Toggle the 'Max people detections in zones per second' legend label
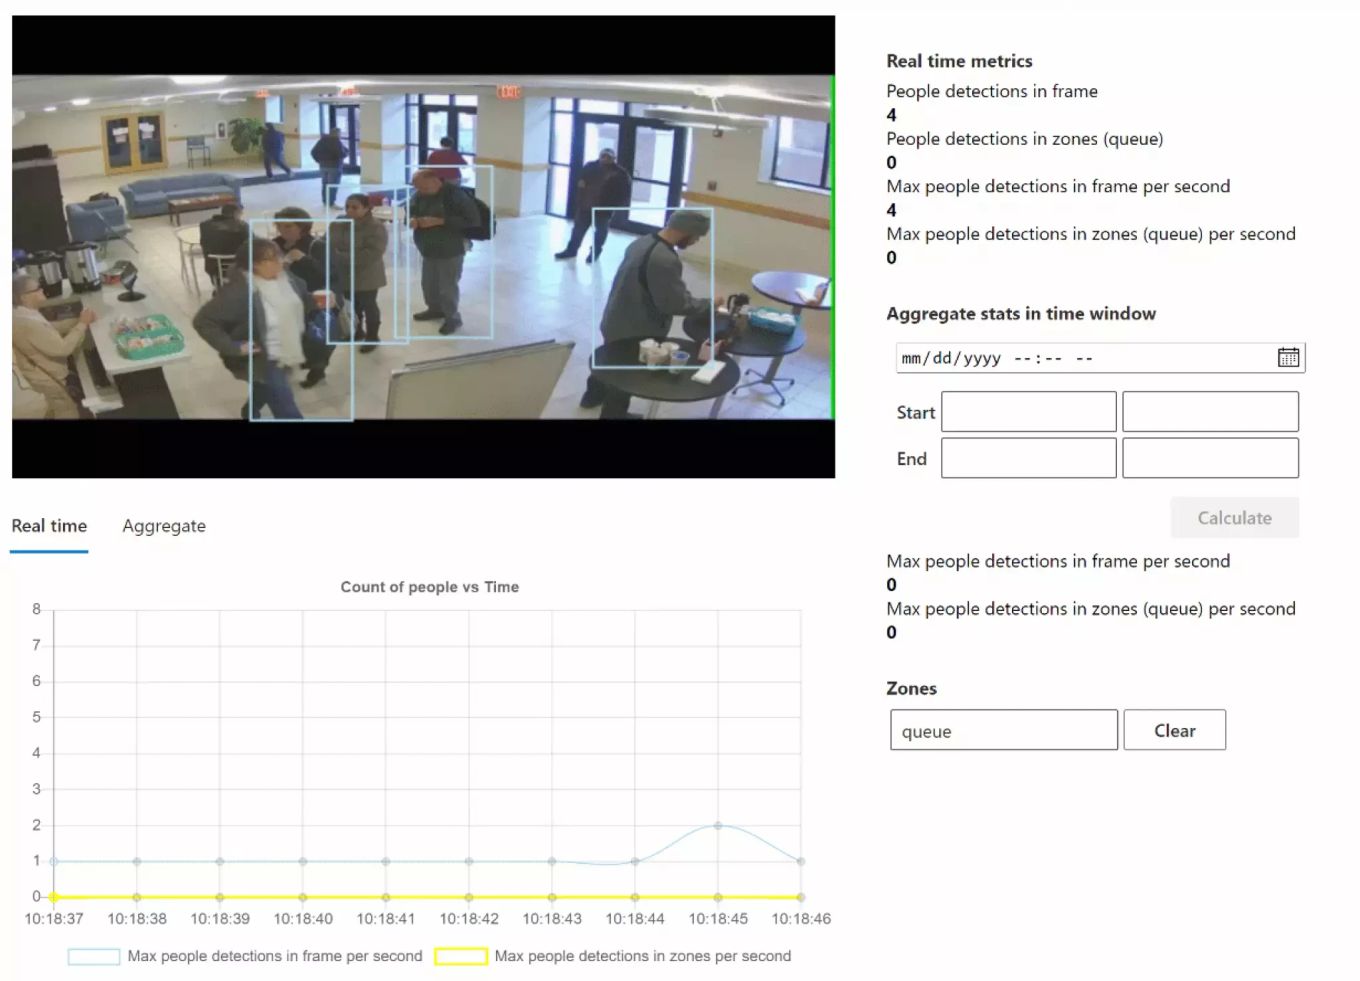This screenshot has width=1360, height=981. coord(642,957)
